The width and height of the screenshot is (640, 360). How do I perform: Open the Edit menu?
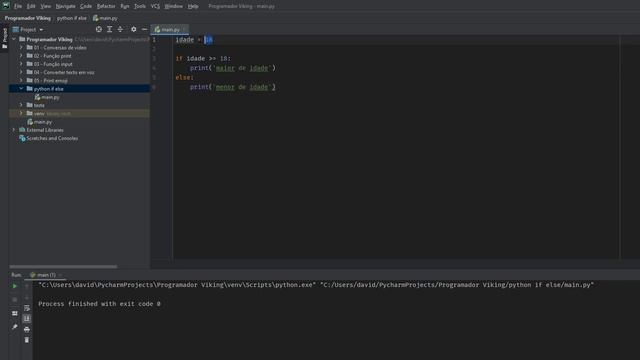tap(31, 6)
